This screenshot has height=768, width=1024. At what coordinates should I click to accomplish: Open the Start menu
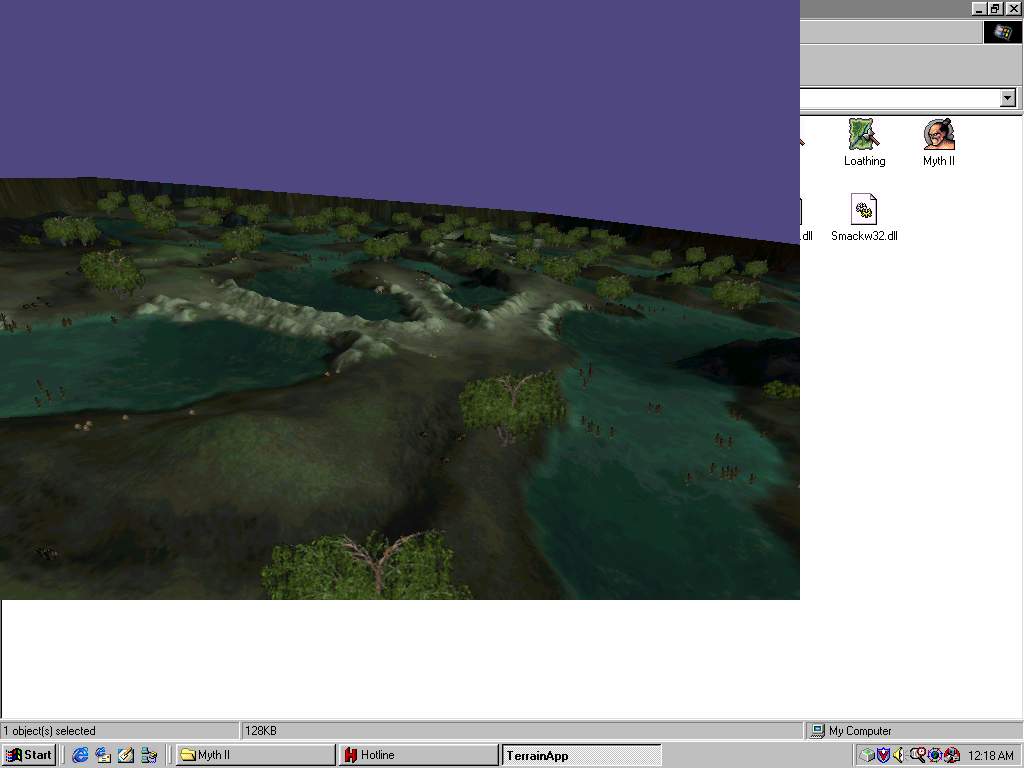28,755
